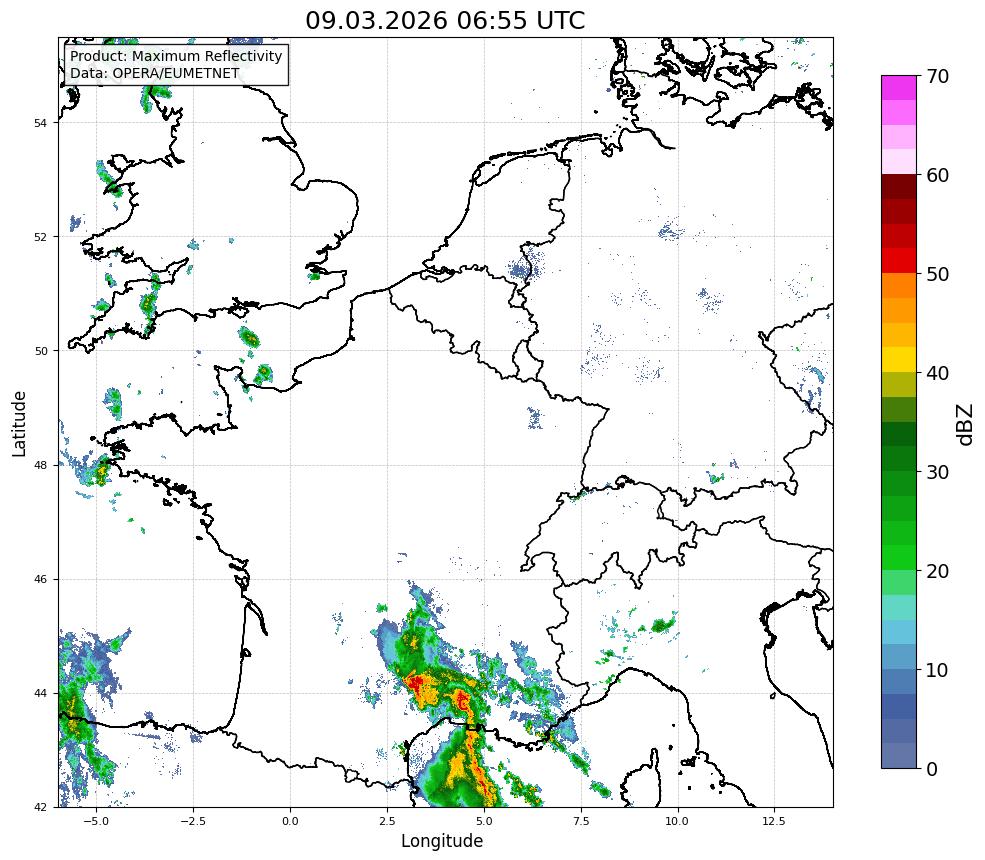Click the longitude tick label 7.5
Image resolution: width=985 pixels, height=860 pixels.
(581, 820)
